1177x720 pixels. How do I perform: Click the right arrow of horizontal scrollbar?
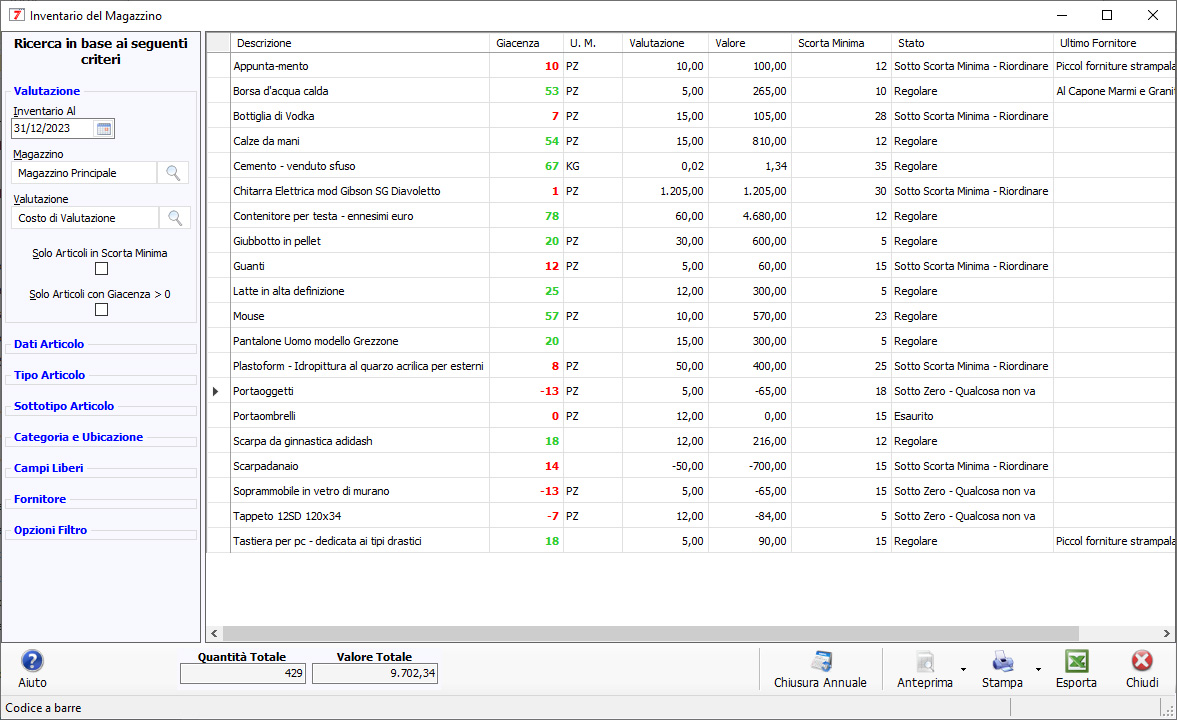pos(1166,633)
